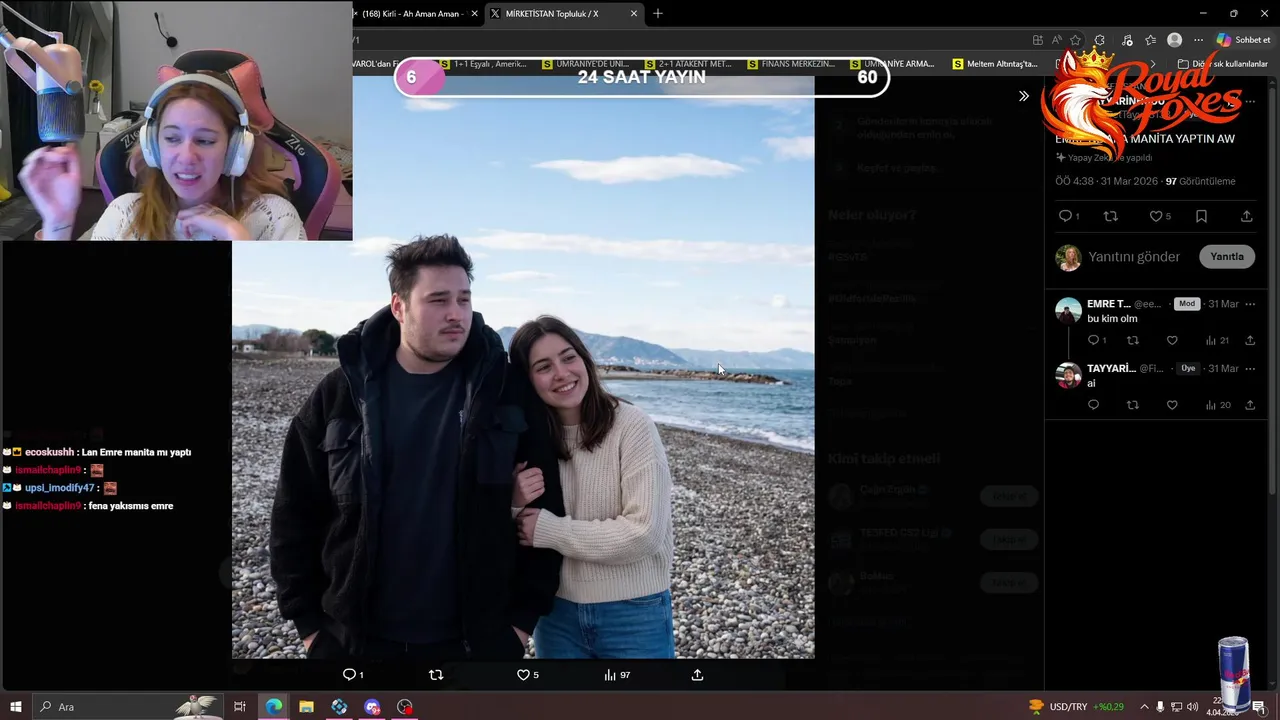
Task: Focus the Yanıtını gönder reply field
Action: [1134, 257]
